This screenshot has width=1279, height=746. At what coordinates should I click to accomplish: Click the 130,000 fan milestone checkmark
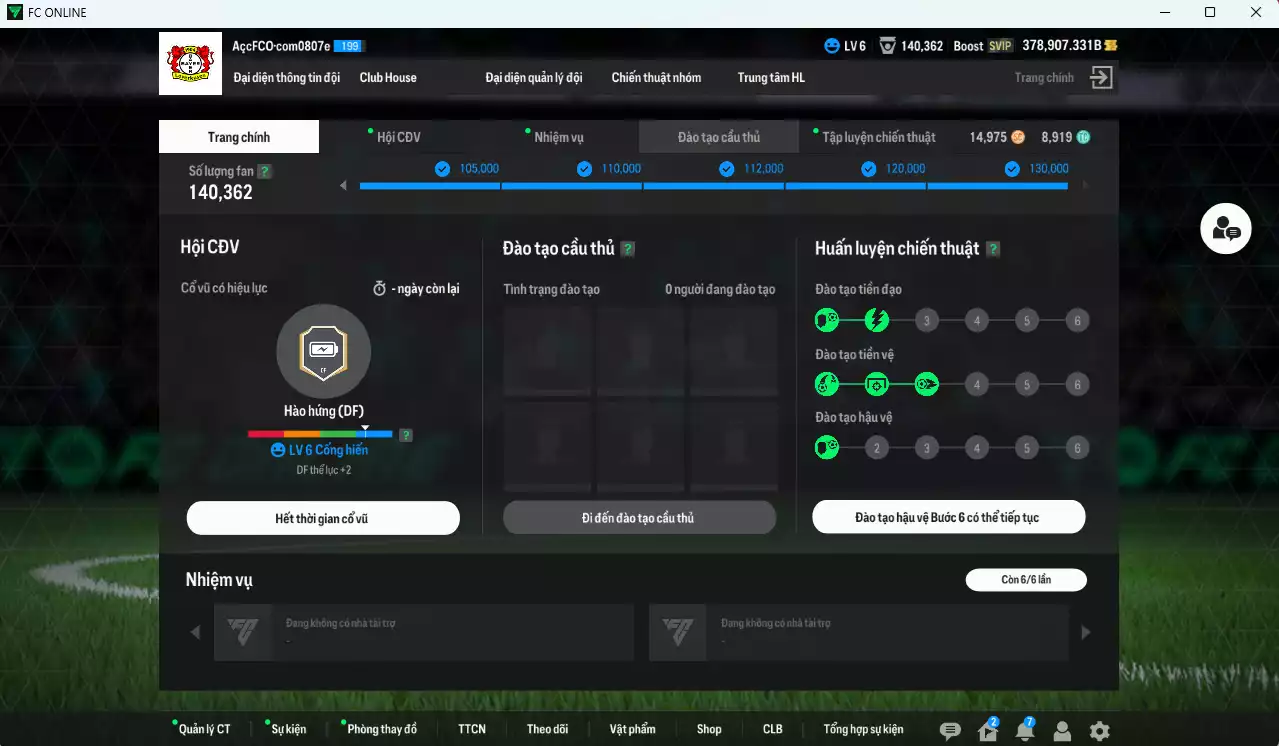[1012, 169]
